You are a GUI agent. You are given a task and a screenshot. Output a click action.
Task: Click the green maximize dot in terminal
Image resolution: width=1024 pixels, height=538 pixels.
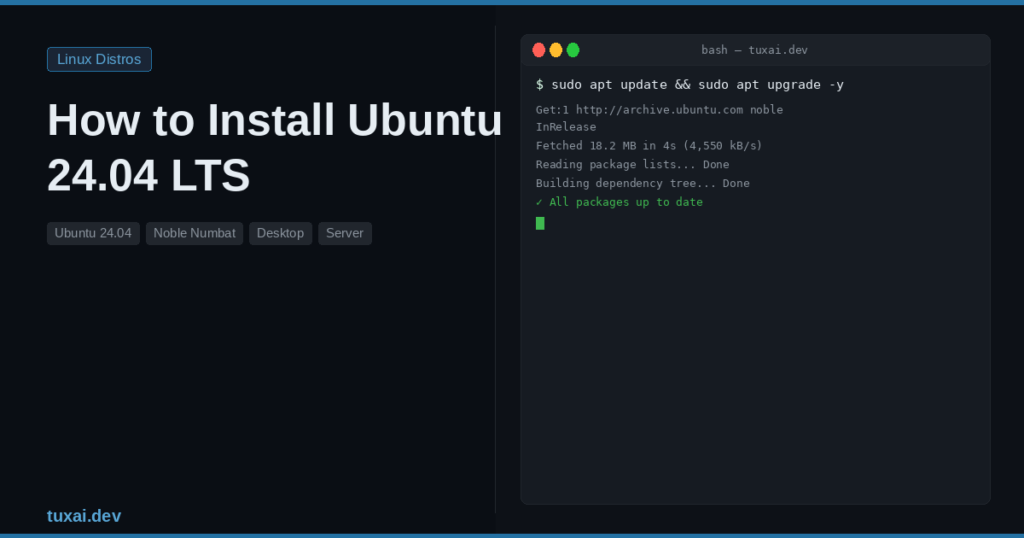pos(573,50)
